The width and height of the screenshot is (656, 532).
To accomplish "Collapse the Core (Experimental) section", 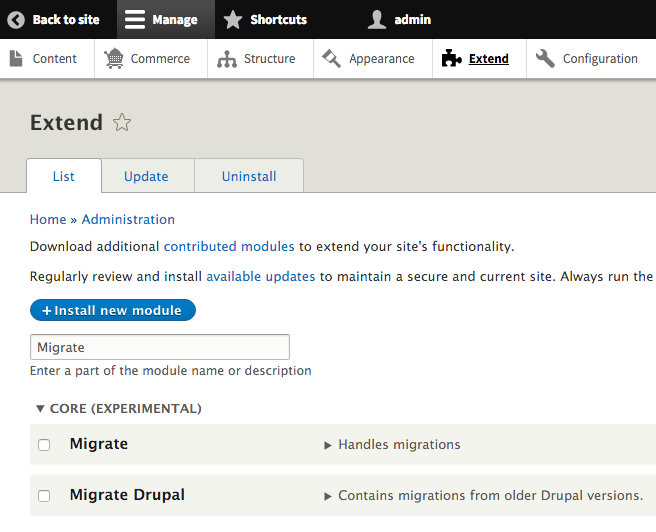I will point(119,409).
